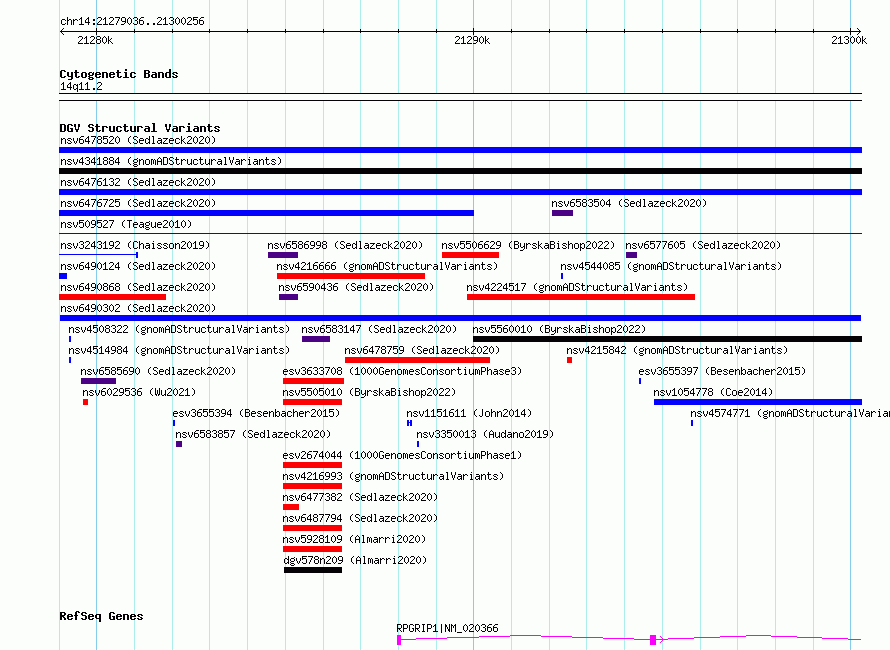Select the blue nsv6476725 variant bar
Image resolution: width=890 pixels, height=650 pixels.
click(x=266, y=213)
